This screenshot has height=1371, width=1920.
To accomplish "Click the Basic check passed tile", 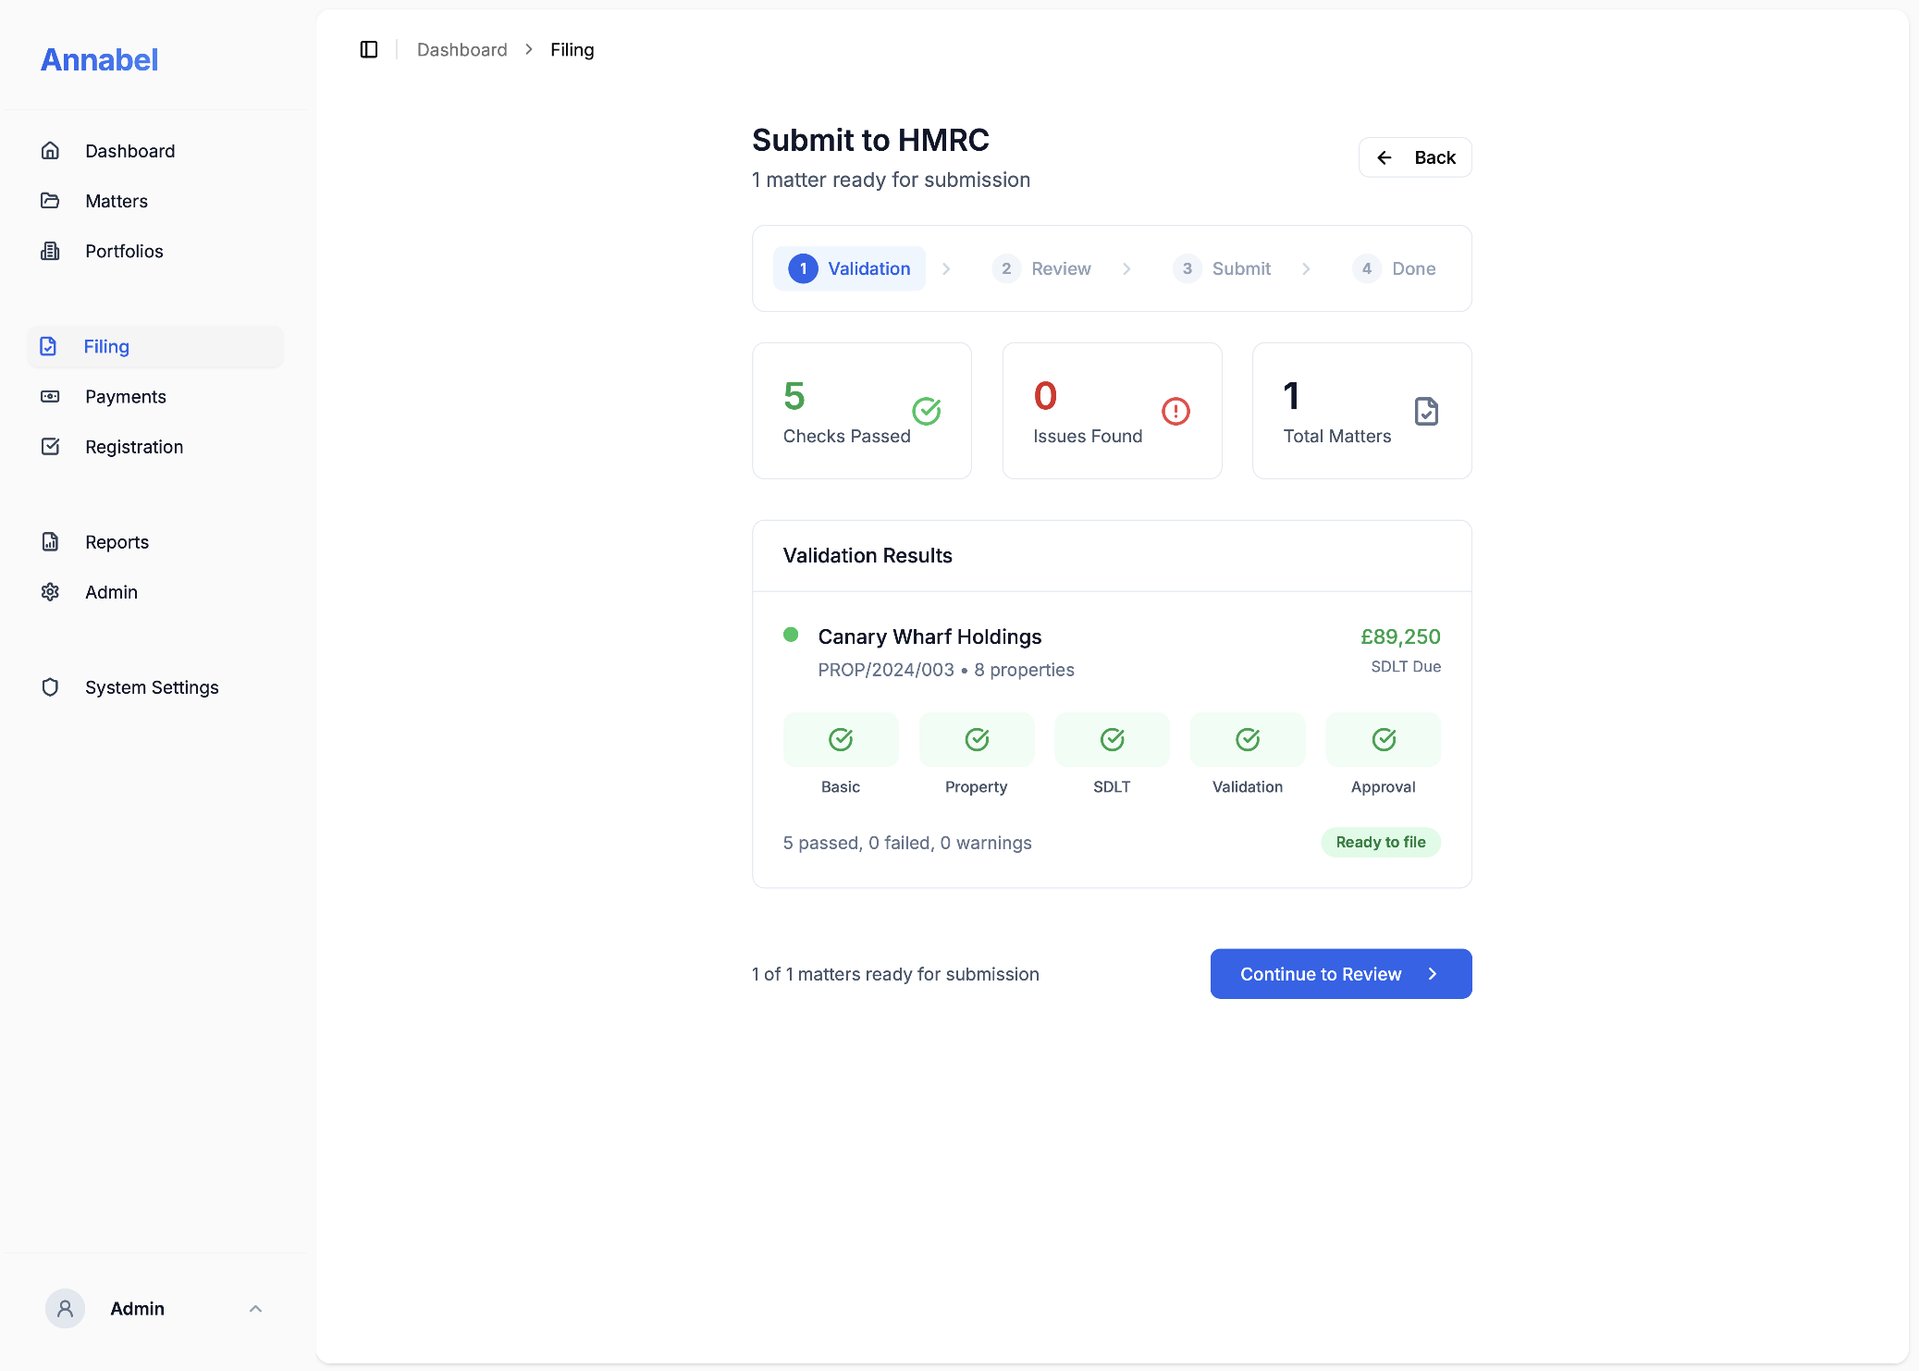I will (x=840, y=740).
